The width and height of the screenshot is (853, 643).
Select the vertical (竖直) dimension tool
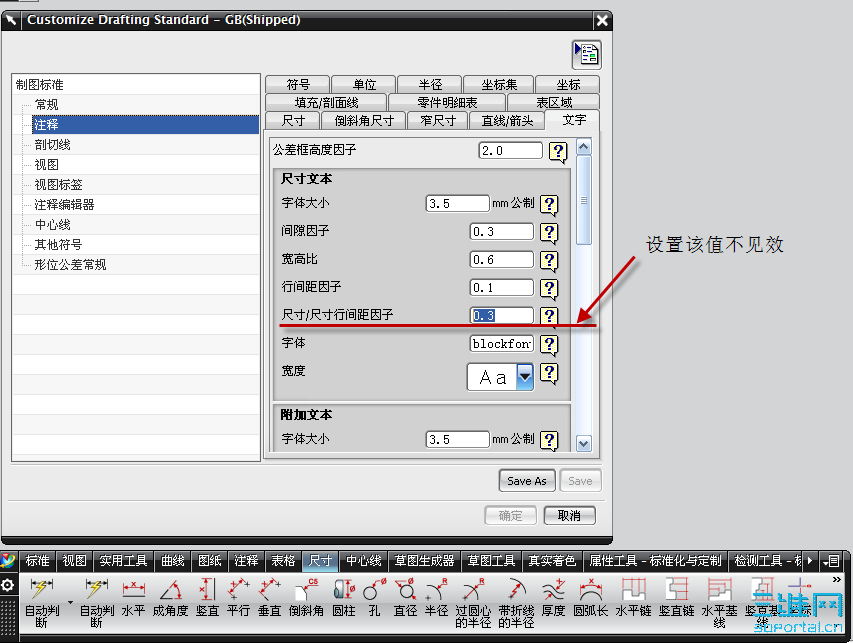207,598
